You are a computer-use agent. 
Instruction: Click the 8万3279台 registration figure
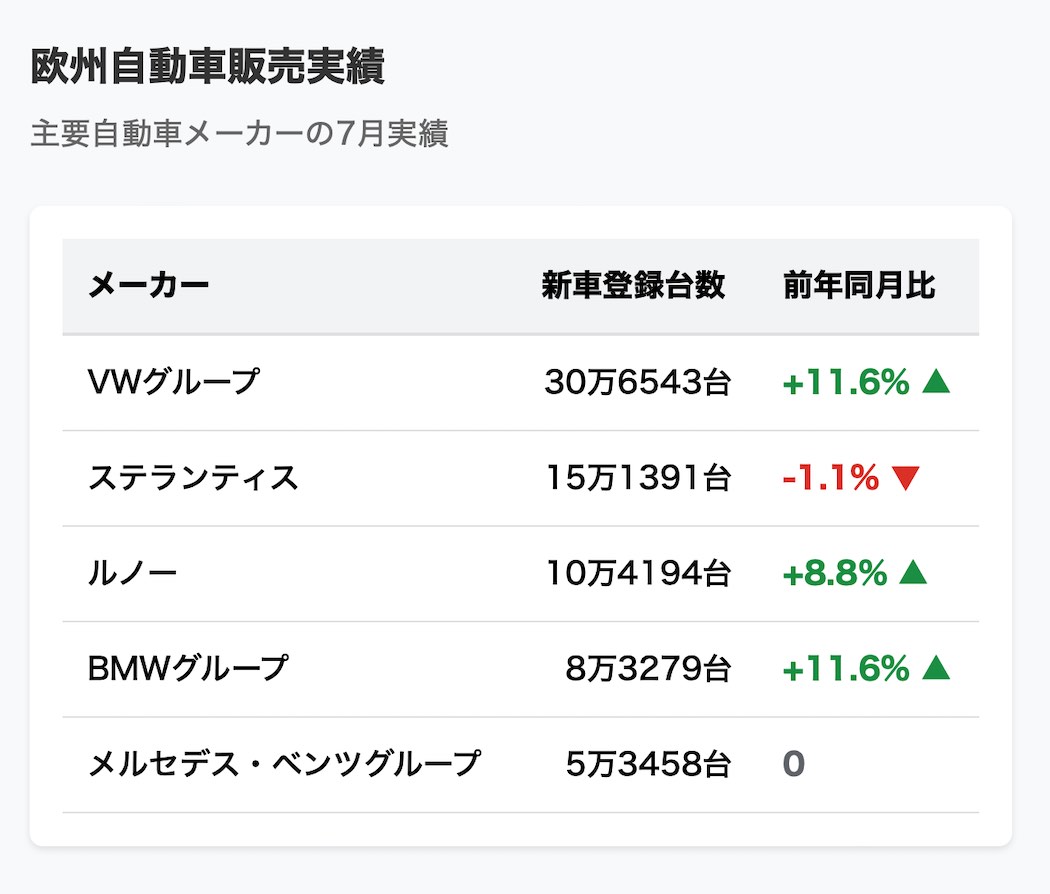(x=648, y=668)
